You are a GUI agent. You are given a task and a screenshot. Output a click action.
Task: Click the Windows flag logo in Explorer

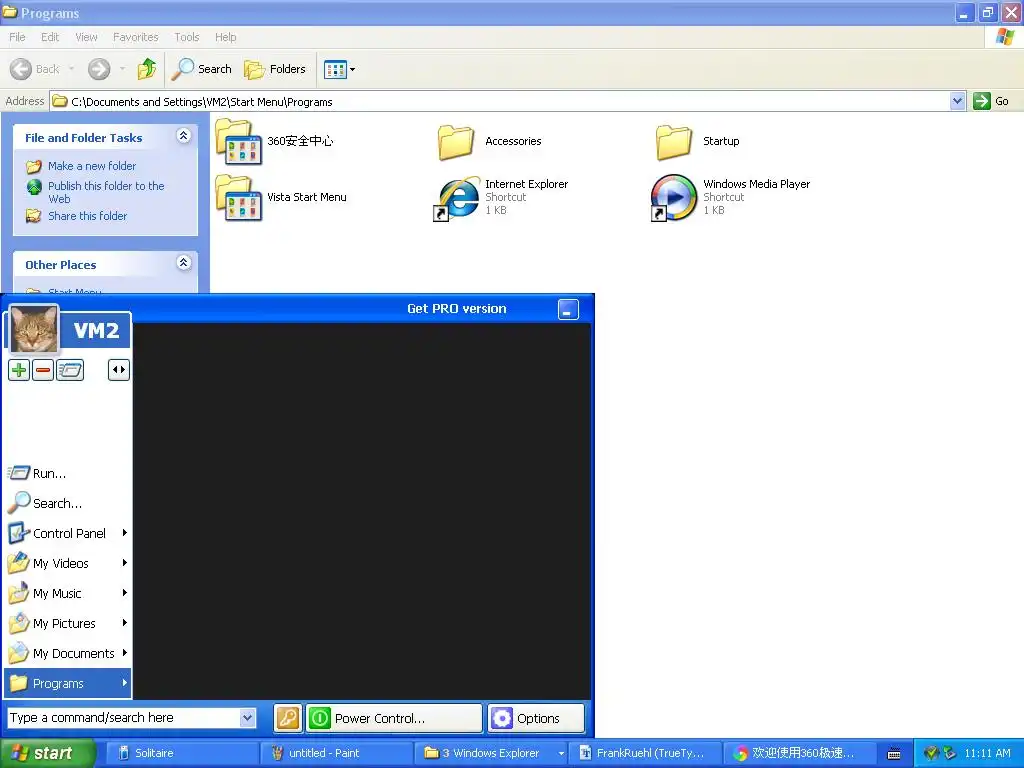1005,37
